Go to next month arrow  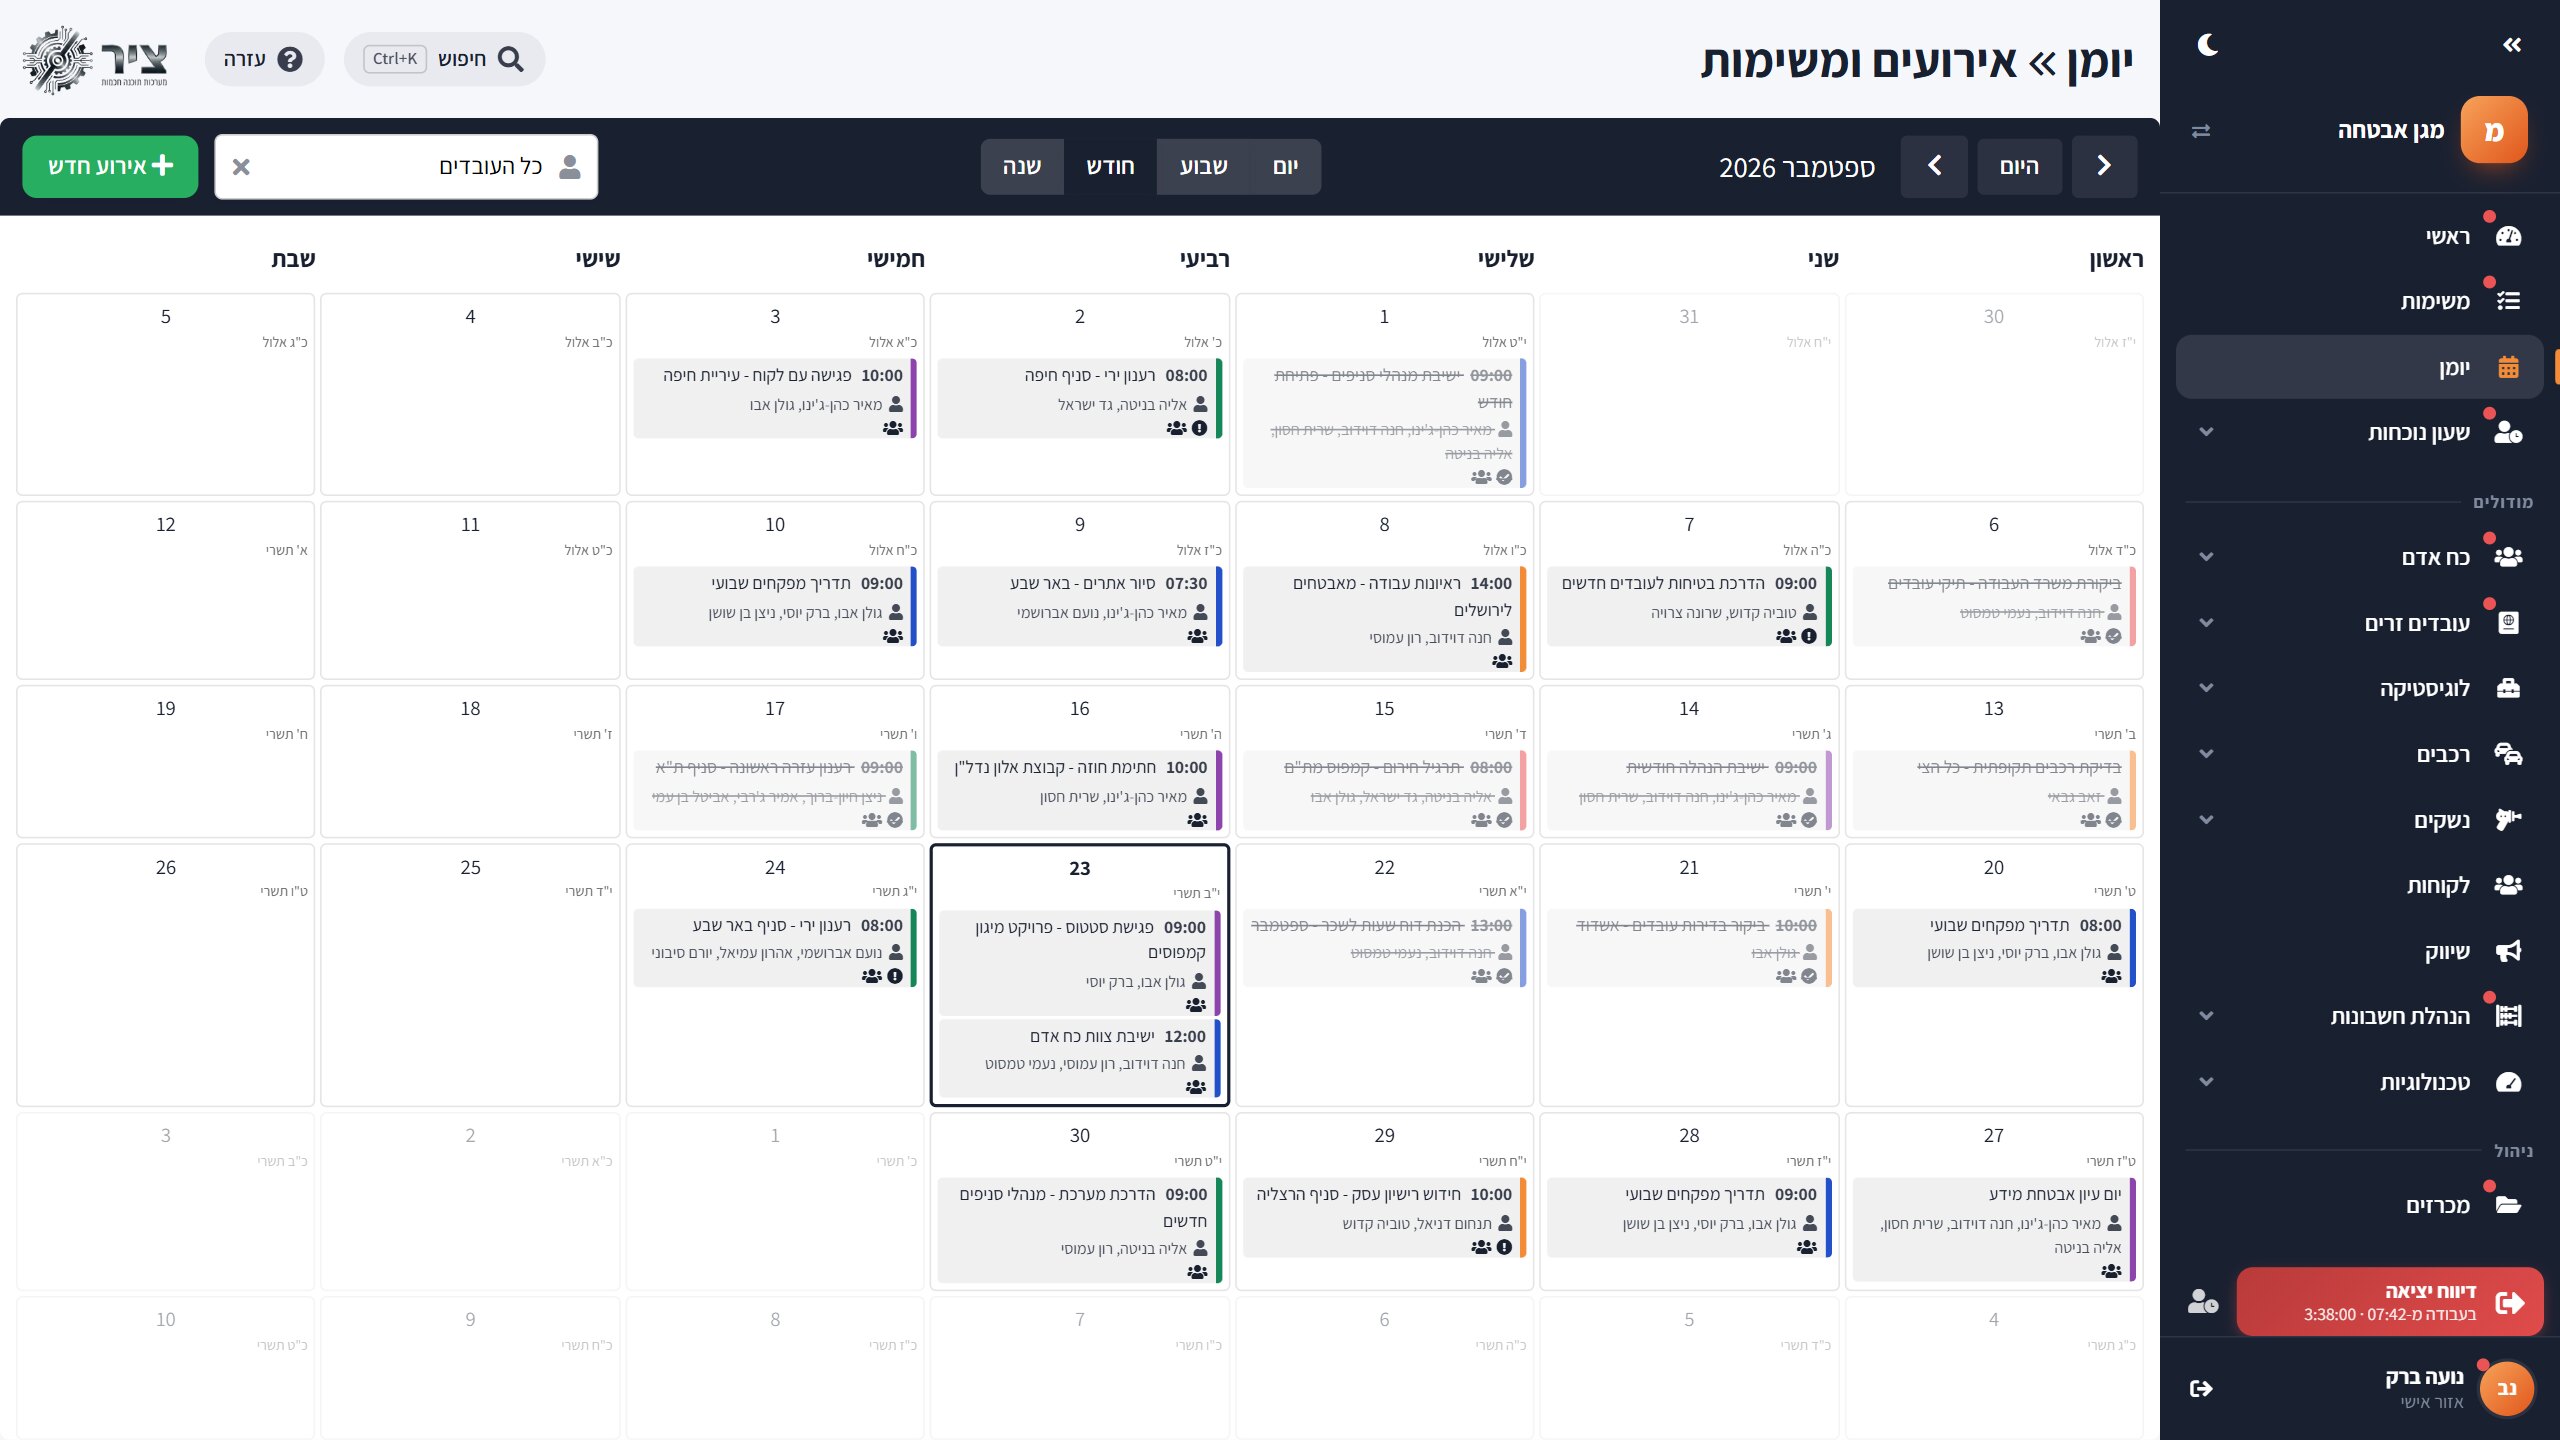[1934, 166]
